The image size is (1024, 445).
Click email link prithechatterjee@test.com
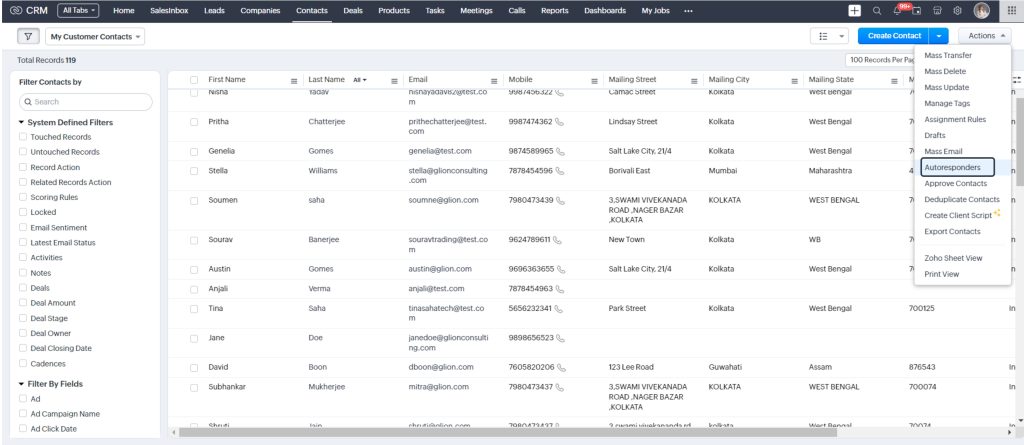pos(447,126)
